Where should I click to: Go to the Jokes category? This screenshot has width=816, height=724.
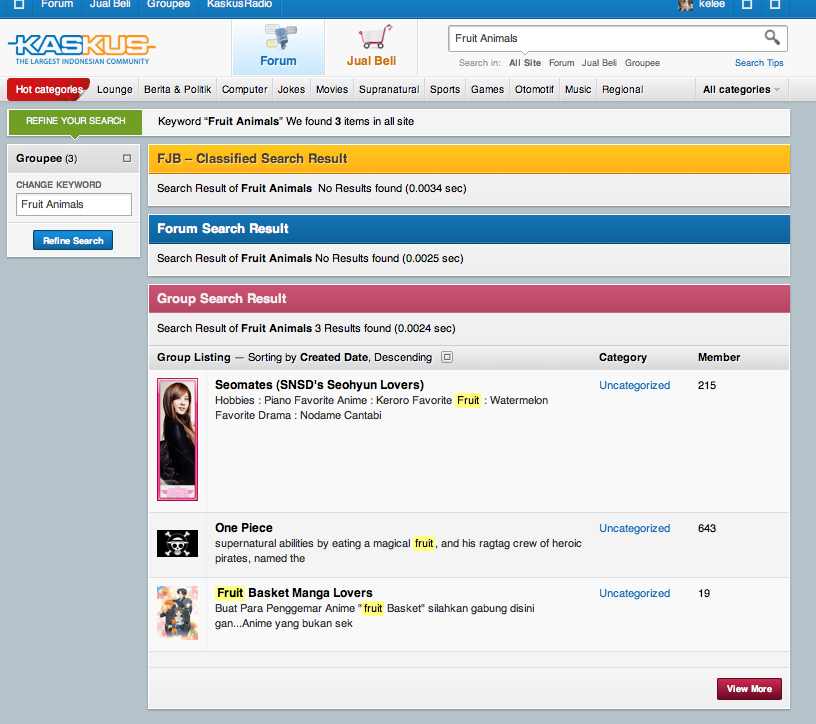[291, 90]
